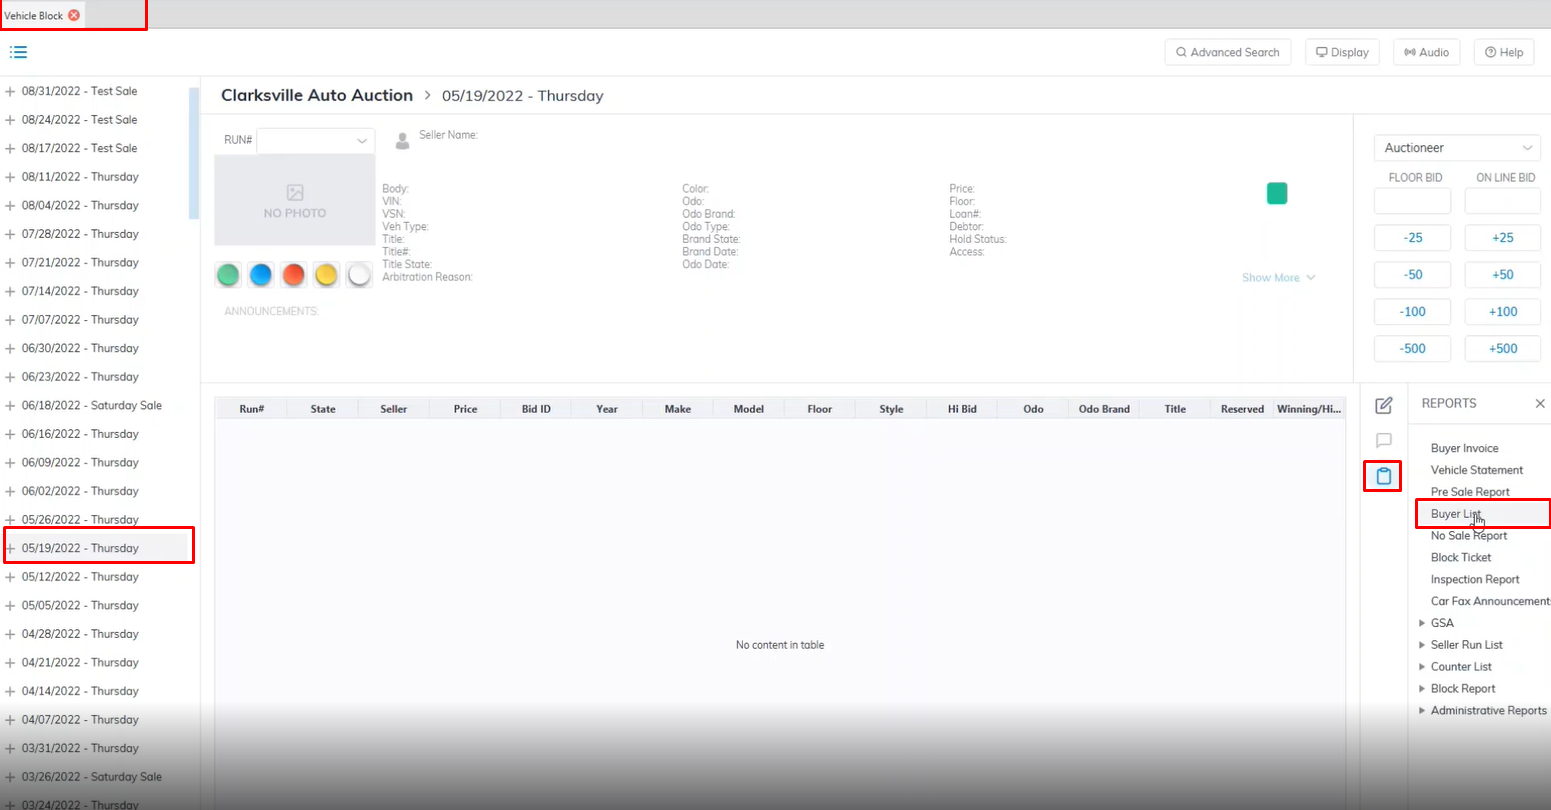Viewport: 1551px width, 810px height.
Task: Select the green light color circle
Action: pos(228,275)
